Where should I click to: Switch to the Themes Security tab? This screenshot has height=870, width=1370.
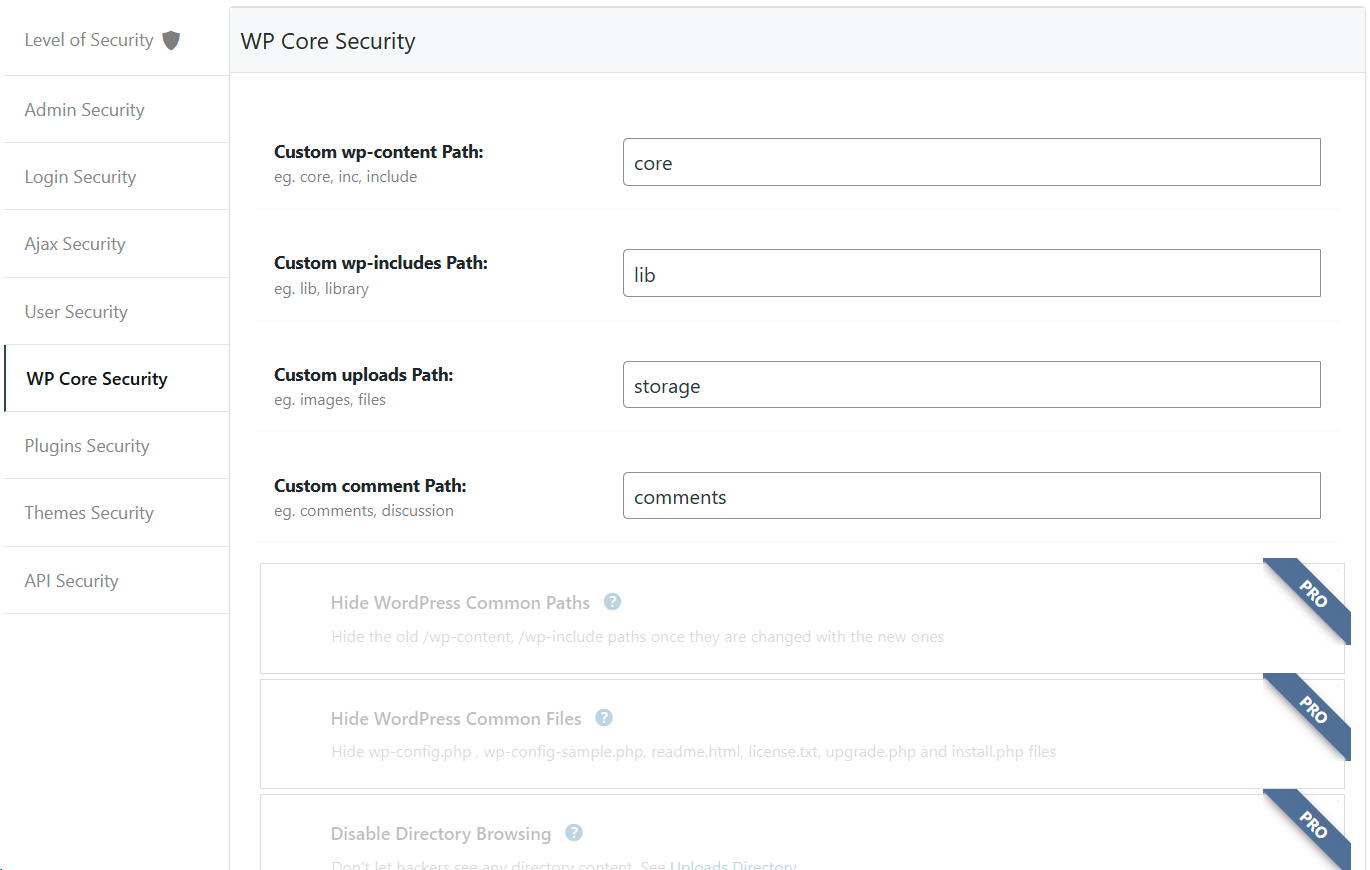click(116, 513)
